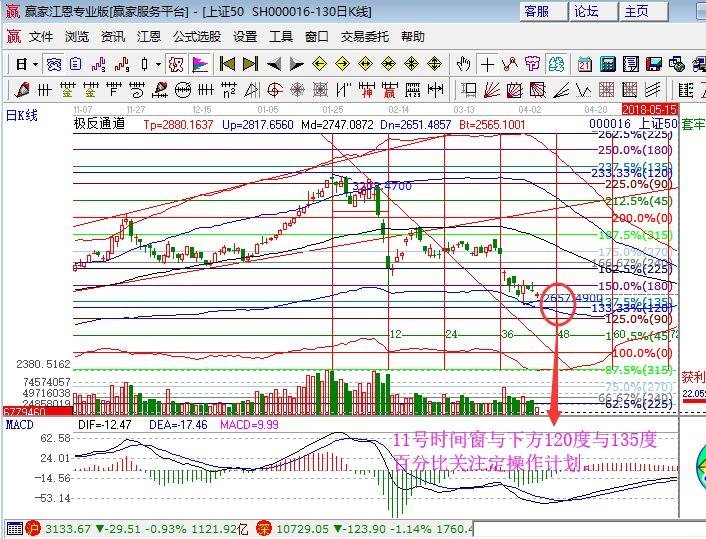Image resolution: width=706 pixels, height=539 pixels.
Task: Click the purple 节 icon
Action: [533, 64]
